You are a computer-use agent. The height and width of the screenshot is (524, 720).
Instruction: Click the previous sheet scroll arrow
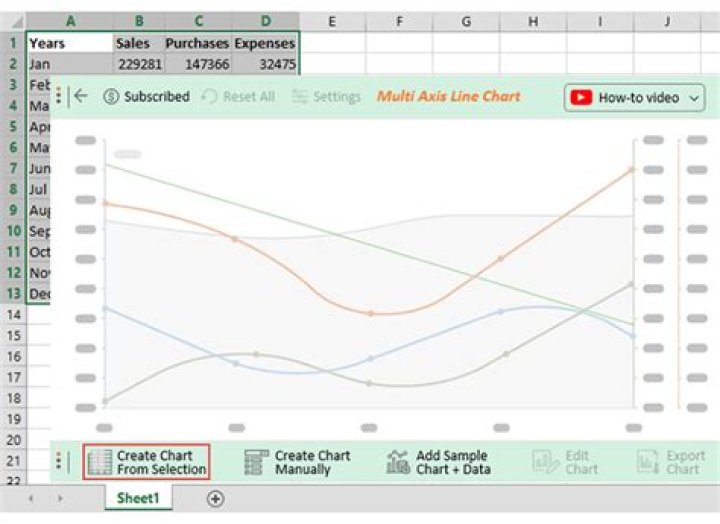click(31, 498)
